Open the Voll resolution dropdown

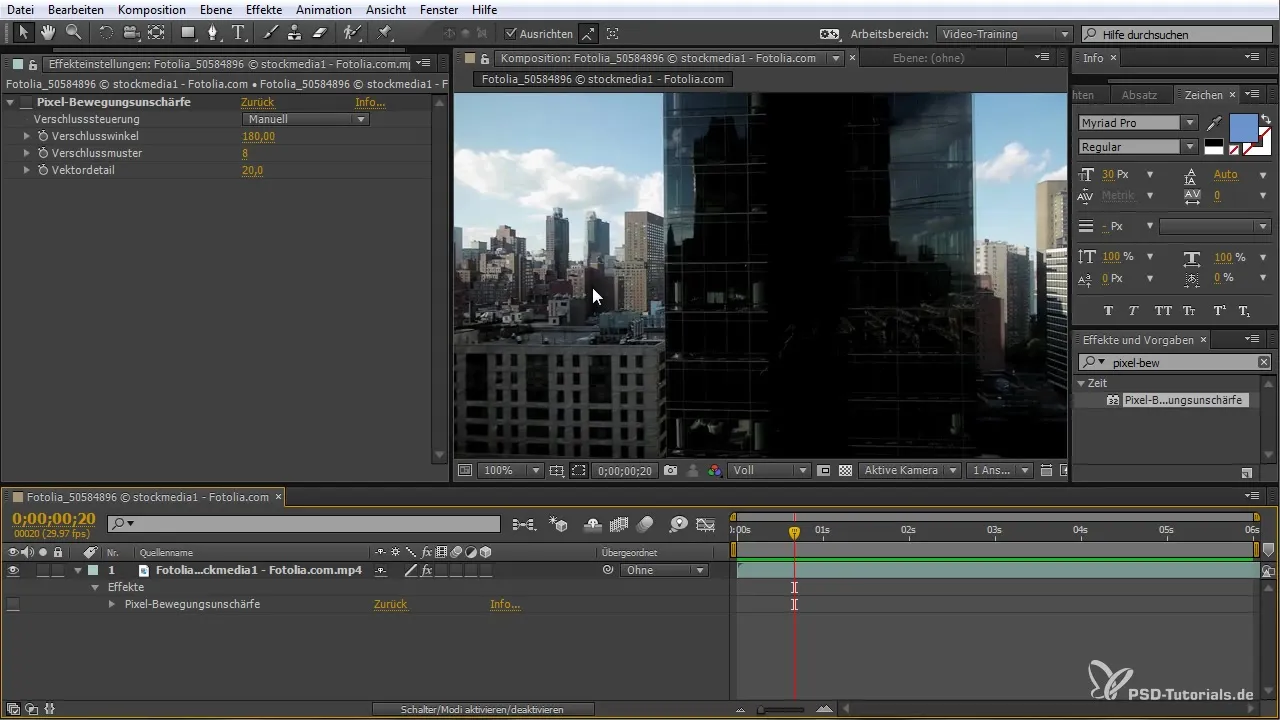pyautogui.click(x=769, y=470)
